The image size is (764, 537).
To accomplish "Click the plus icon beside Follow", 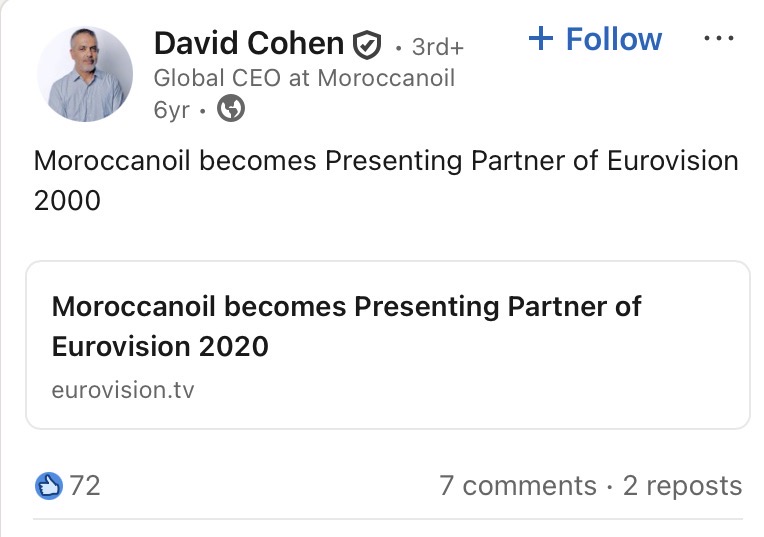I will [541, 38].
